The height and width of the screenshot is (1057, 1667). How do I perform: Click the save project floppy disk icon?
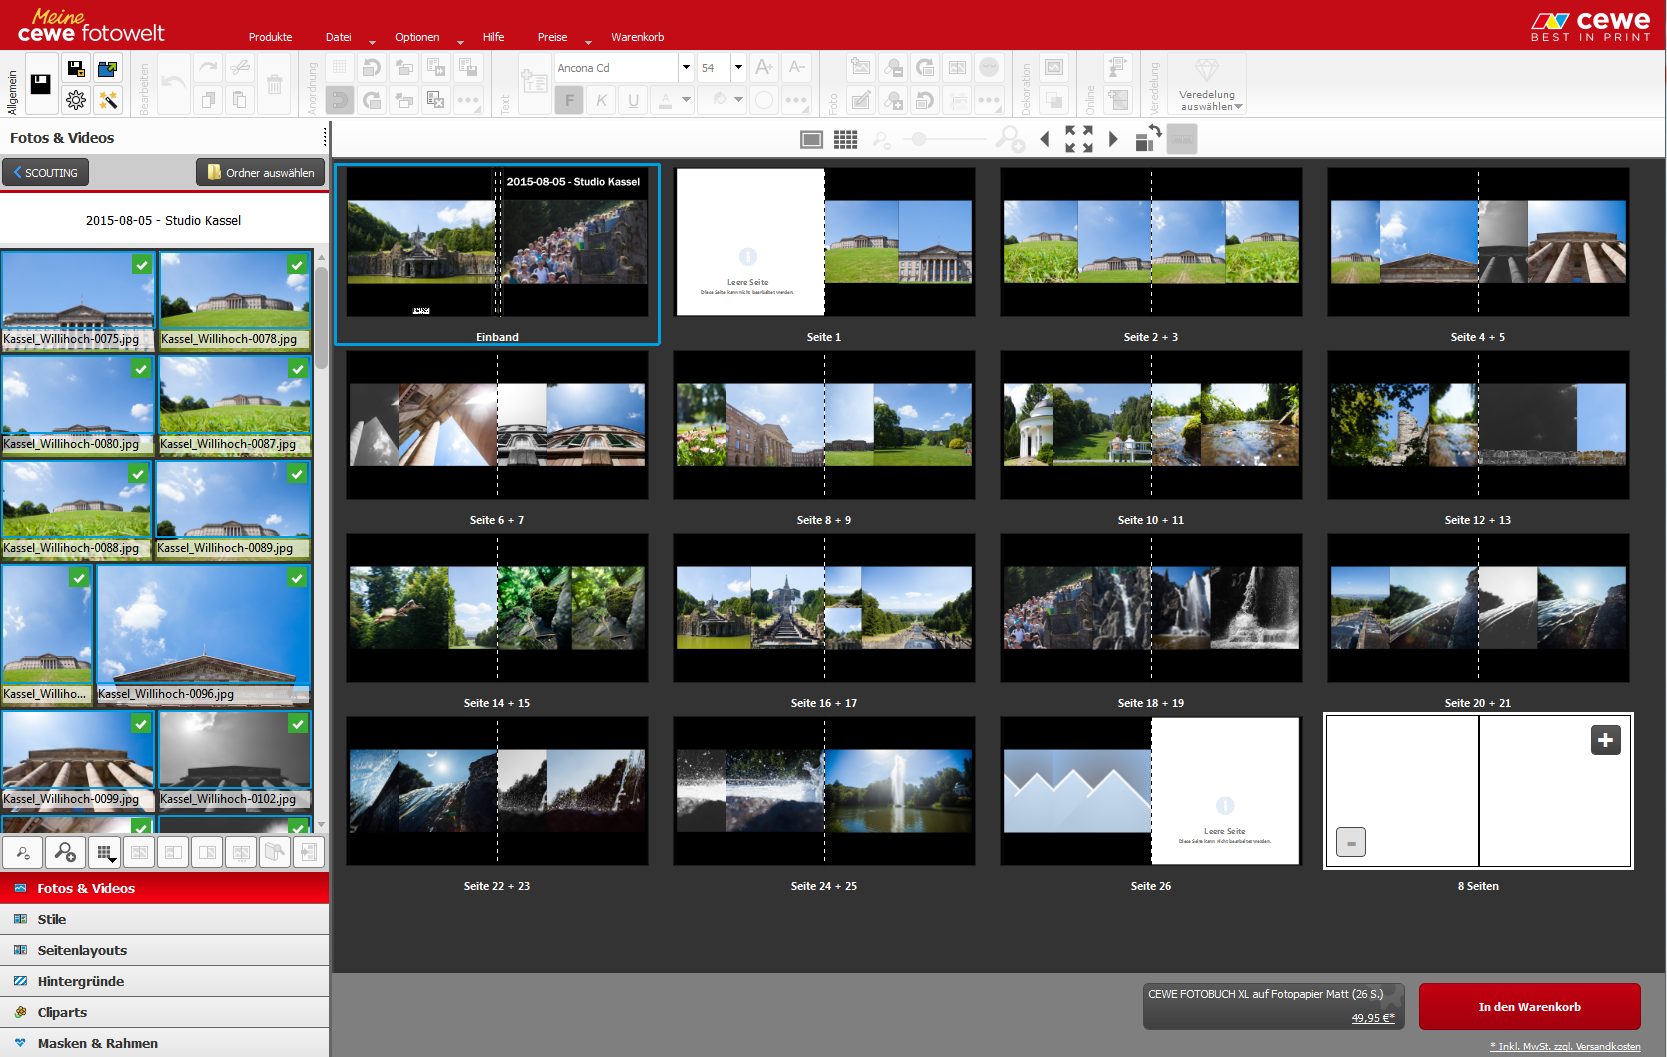tap(41, 84)
